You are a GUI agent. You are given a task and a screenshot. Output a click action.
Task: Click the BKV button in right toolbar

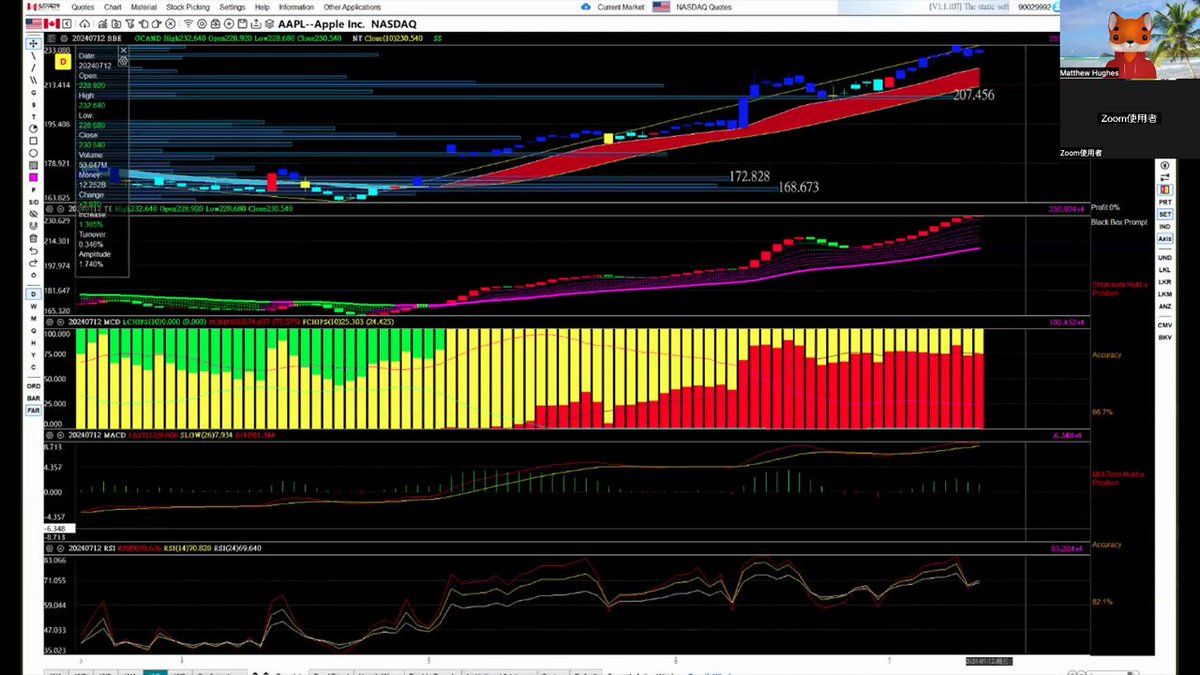coord(1165,338)
